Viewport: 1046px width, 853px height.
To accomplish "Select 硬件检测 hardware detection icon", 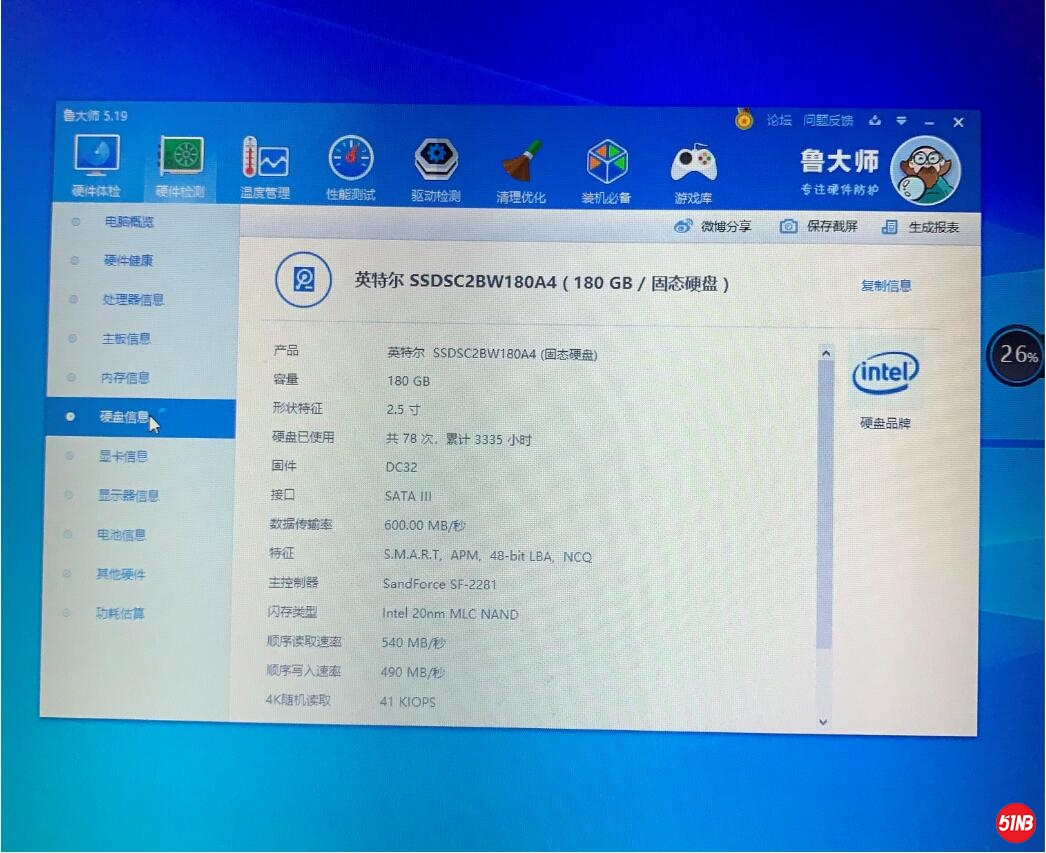I will tap(180, 167).
